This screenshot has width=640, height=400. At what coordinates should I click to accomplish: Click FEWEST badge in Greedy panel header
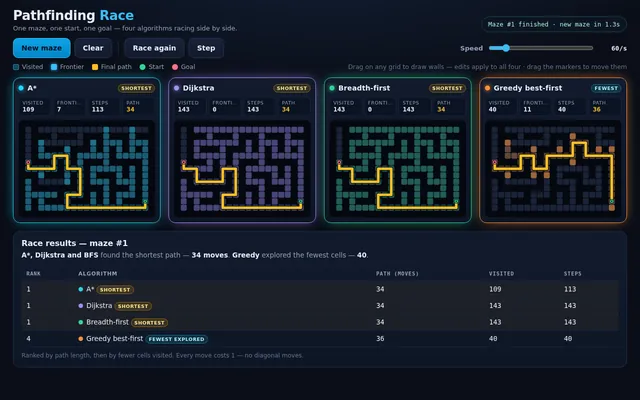(606, 88)
